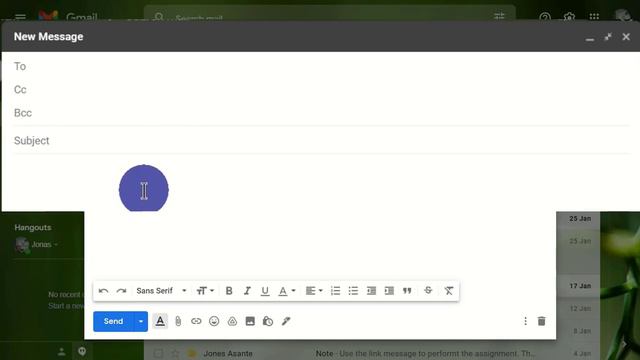Discard the draft with trash icon

pos(542,321)
